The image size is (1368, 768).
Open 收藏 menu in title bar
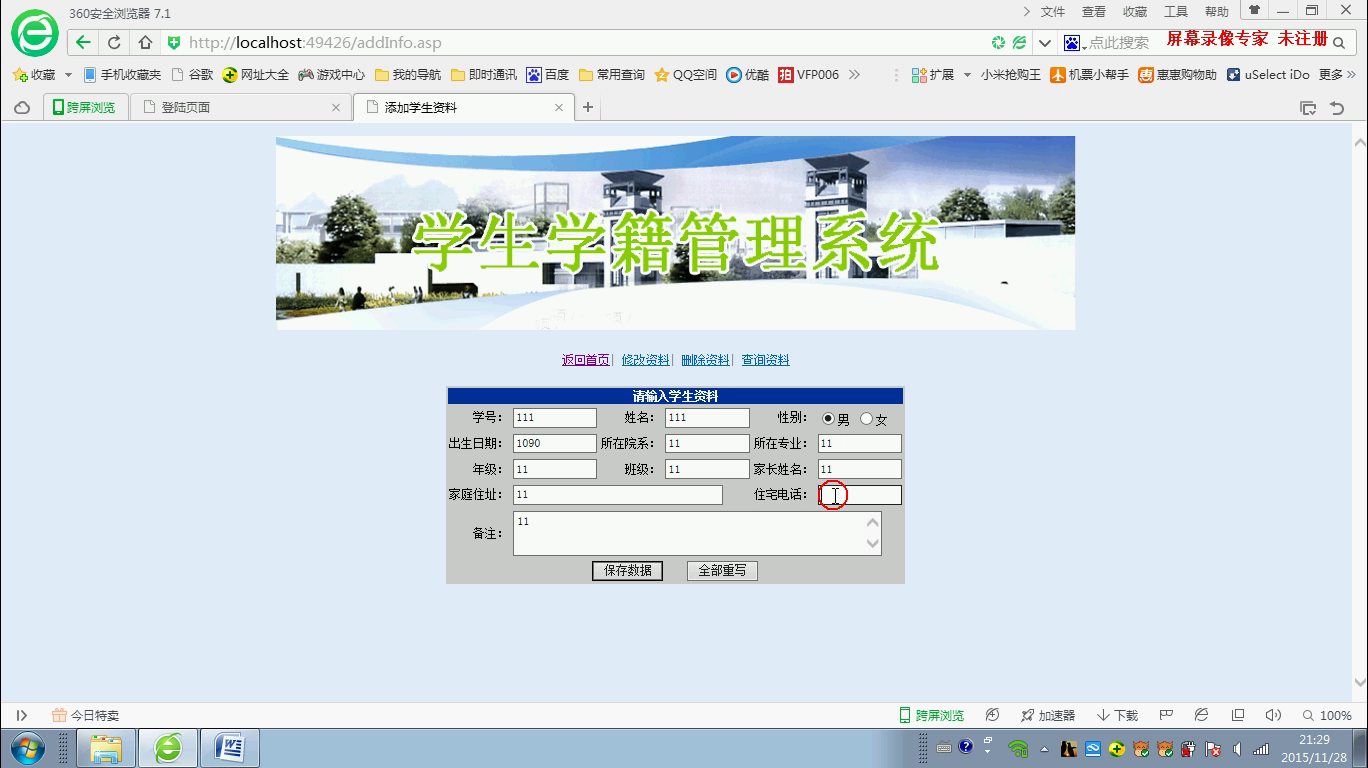click(x=1135, y=12)
